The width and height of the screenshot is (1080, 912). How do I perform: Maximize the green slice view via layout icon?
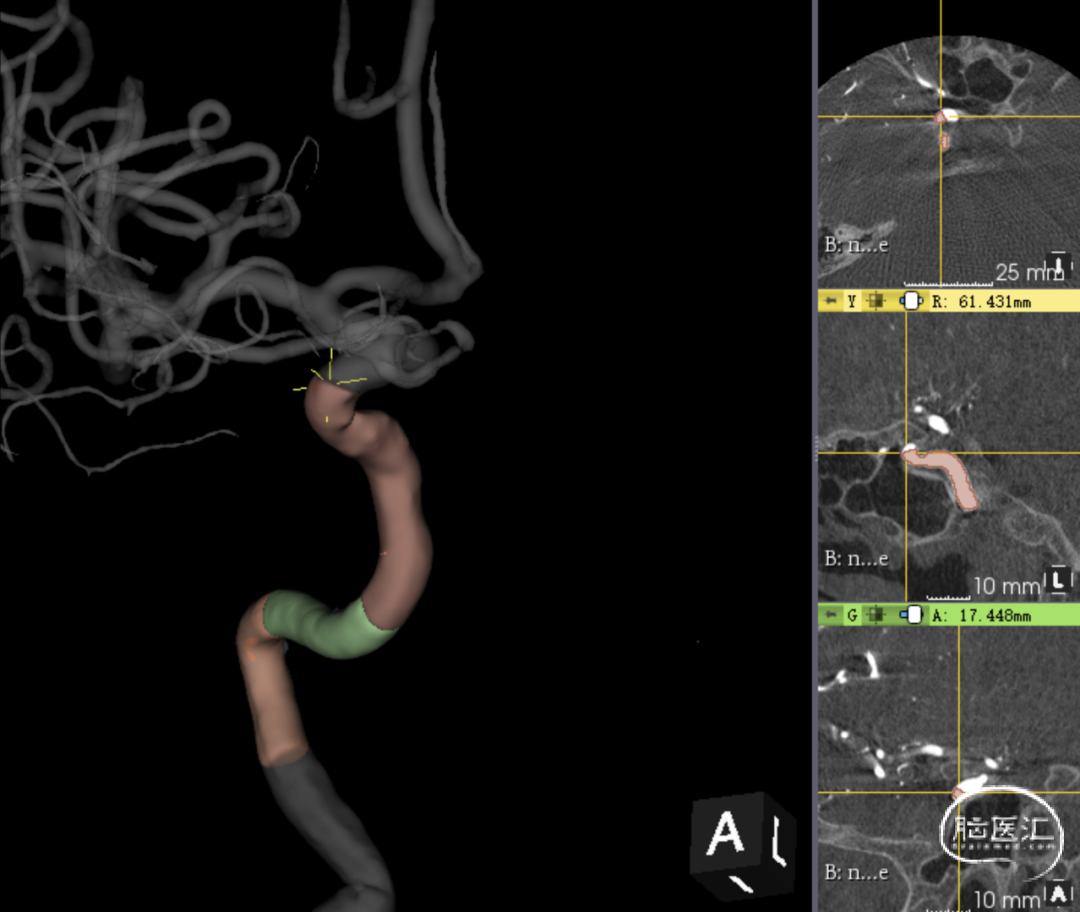[x=876, y=615]
